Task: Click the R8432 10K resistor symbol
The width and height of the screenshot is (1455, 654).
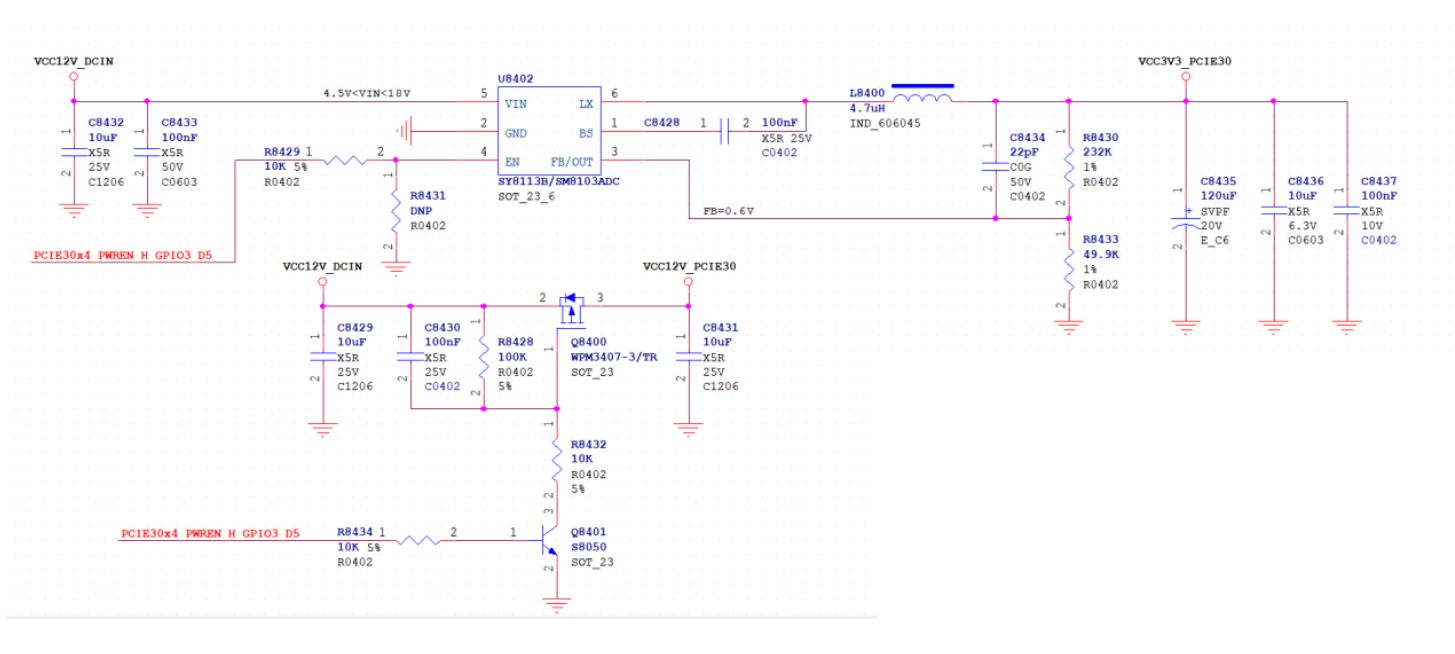Action: [557, 460]
